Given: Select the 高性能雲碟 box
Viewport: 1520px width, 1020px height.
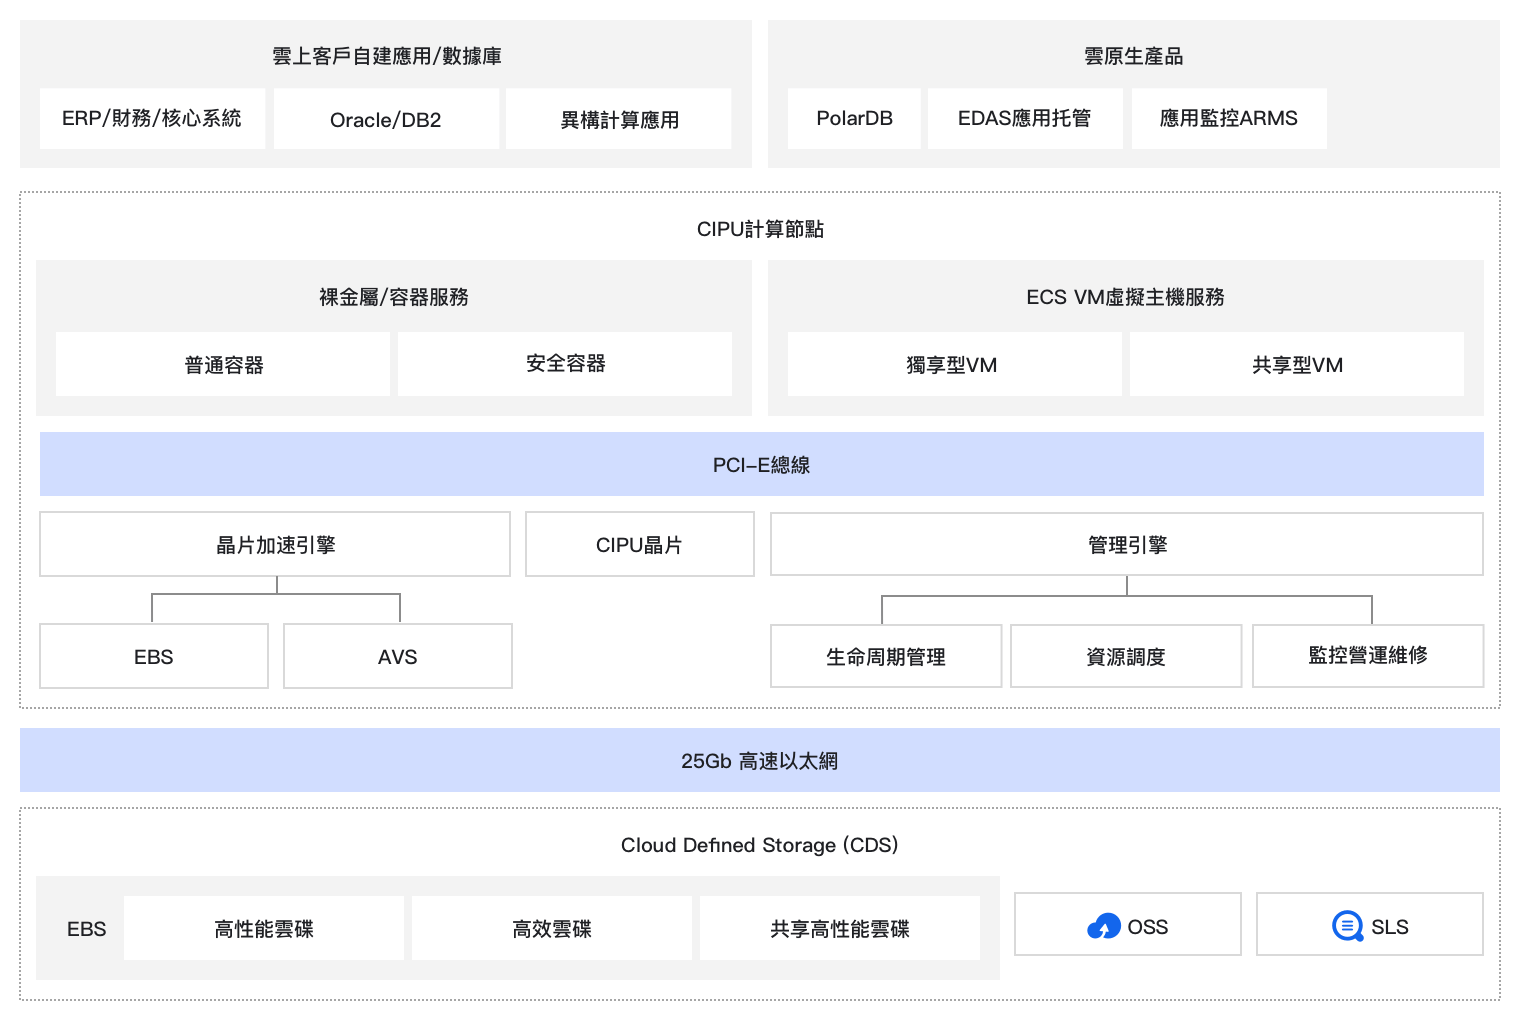Looking at the screenshot, I should pyautogui.click(x=264, y=928).
